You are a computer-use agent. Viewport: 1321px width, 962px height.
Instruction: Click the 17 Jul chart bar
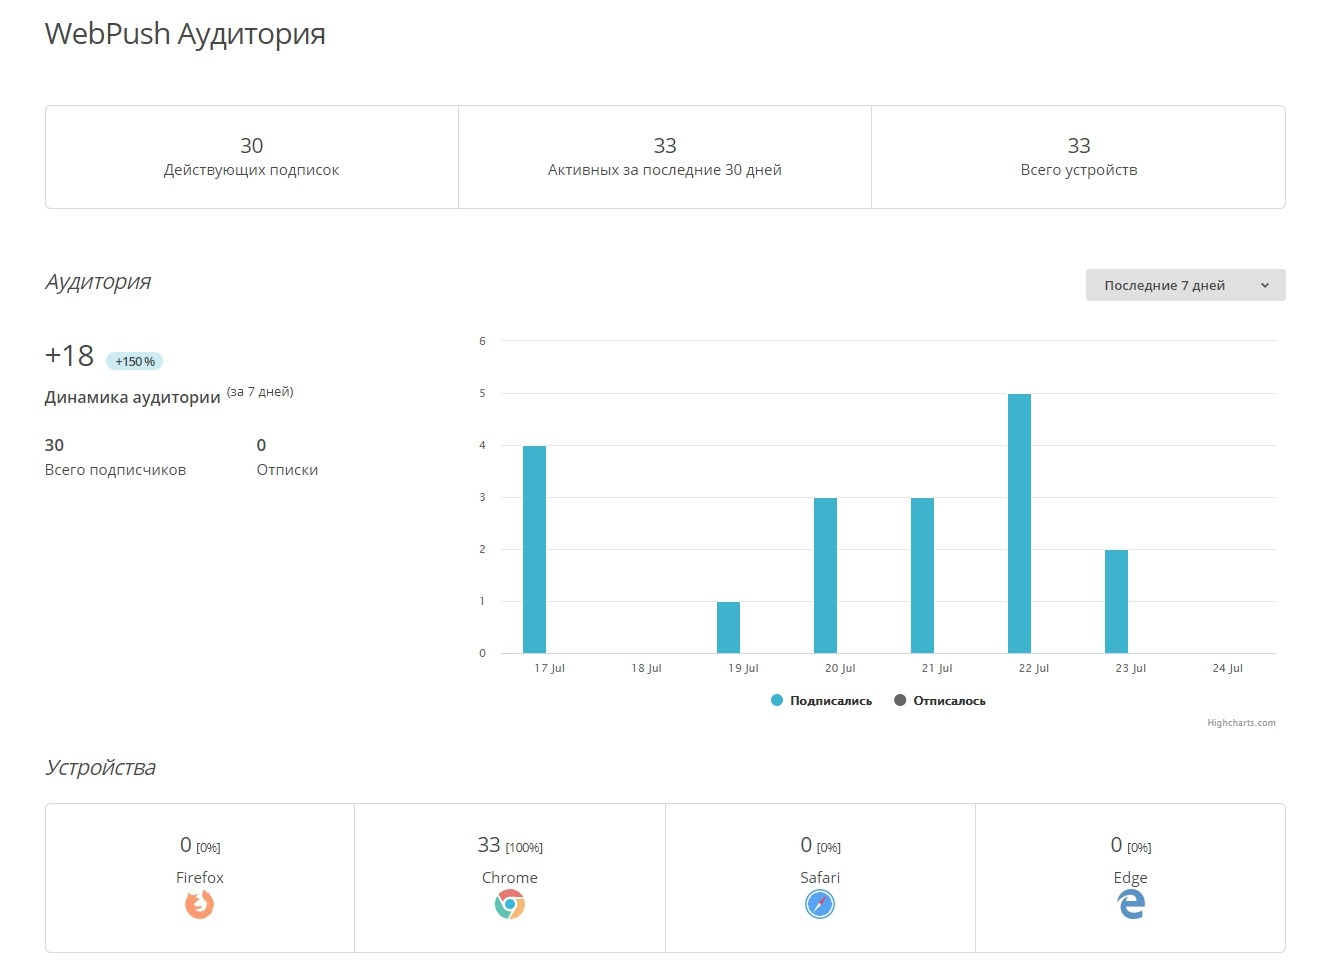pos(534,549)
